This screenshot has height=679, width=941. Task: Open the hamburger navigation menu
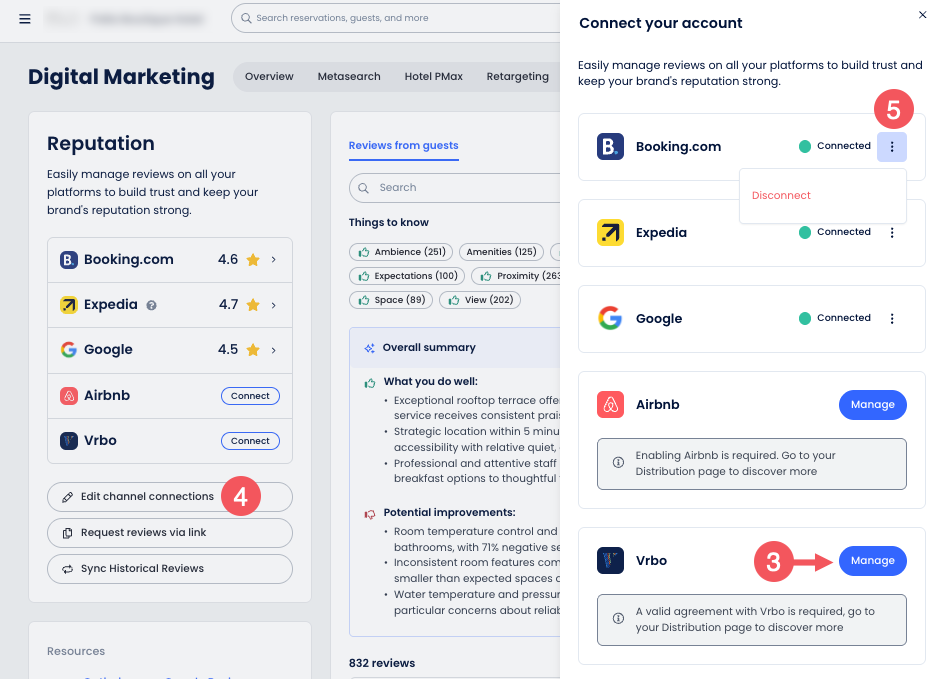point(25,18)
